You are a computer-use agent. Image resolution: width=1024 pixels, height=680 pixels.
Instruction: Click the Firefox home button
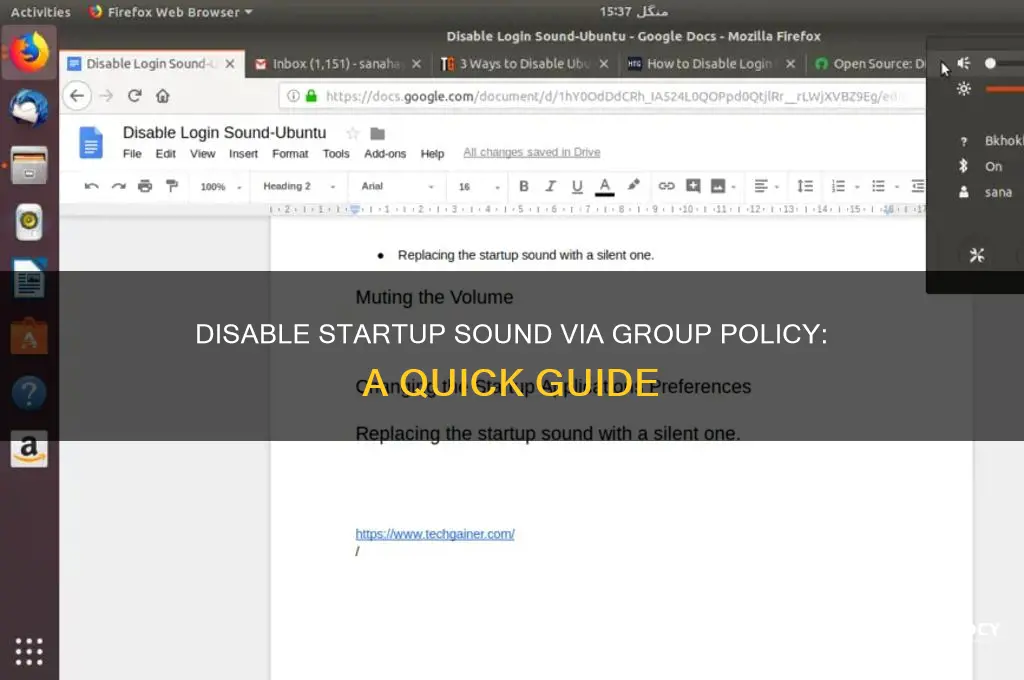163,96
